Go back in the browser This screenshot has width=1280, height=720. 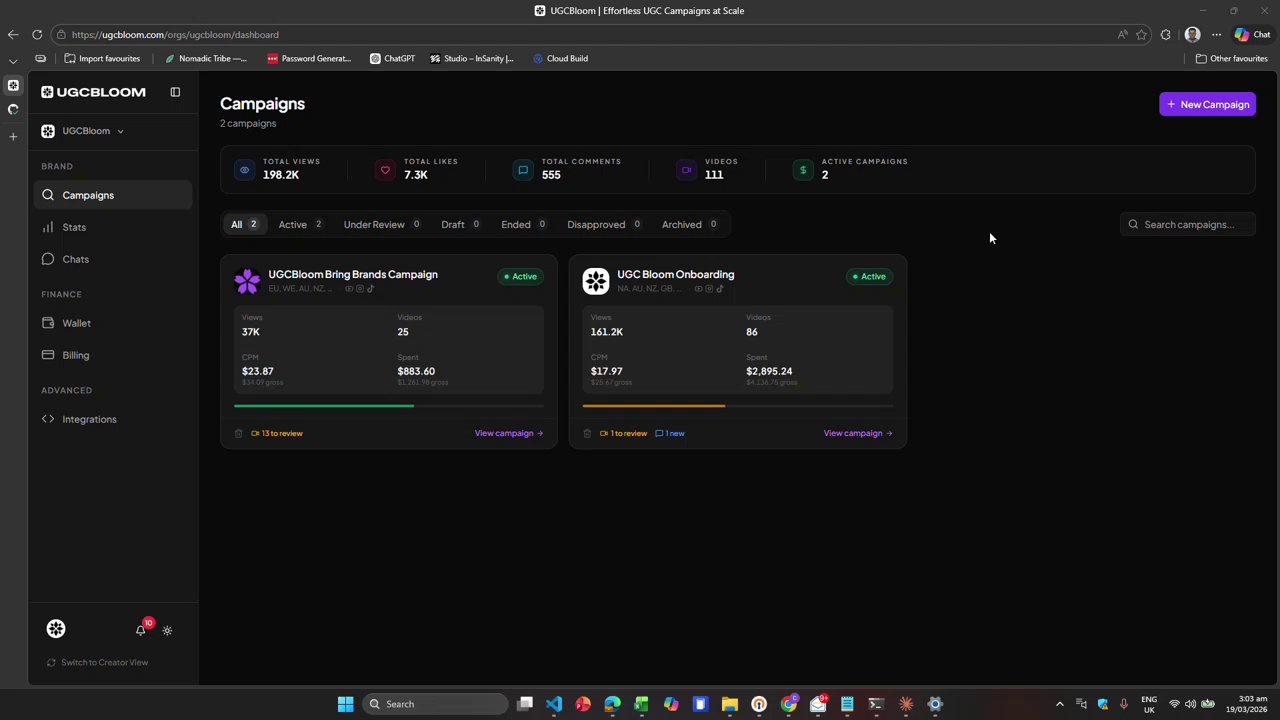[13, 34]
